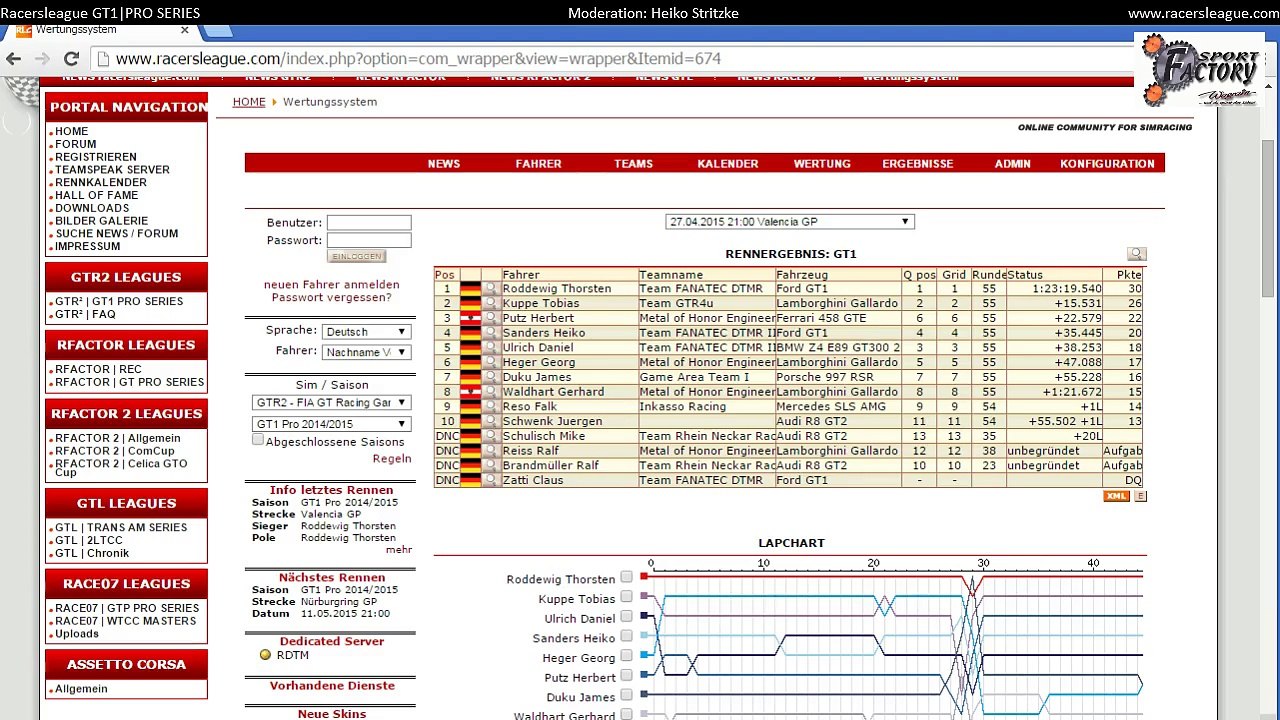Open driver details icon for Reso Falk
This screenshot has height=720, width=1280.
pos(490,406)
